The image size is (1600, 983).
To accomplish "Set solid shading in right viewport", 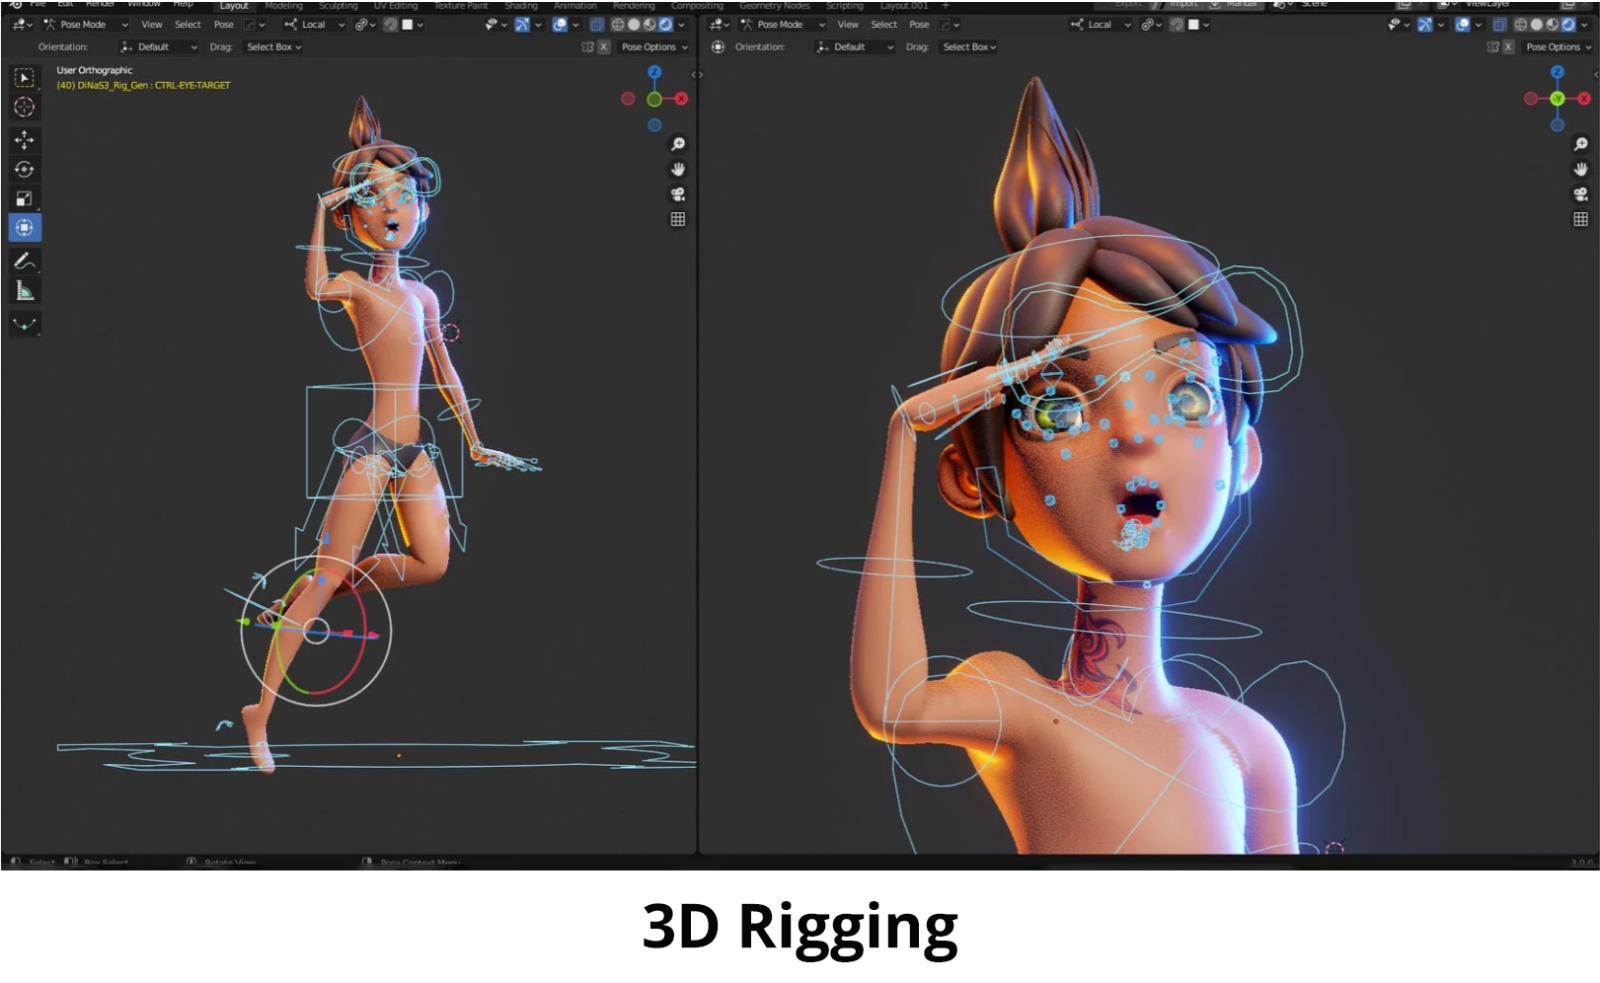I will (1537, 24).
